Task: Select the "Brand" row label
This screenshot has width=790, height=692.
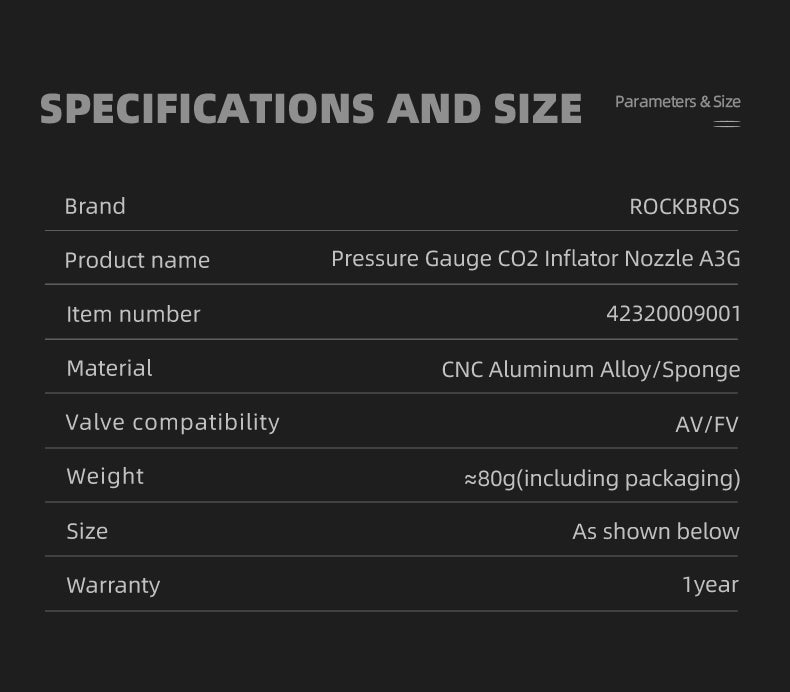Action: point(95,207)
